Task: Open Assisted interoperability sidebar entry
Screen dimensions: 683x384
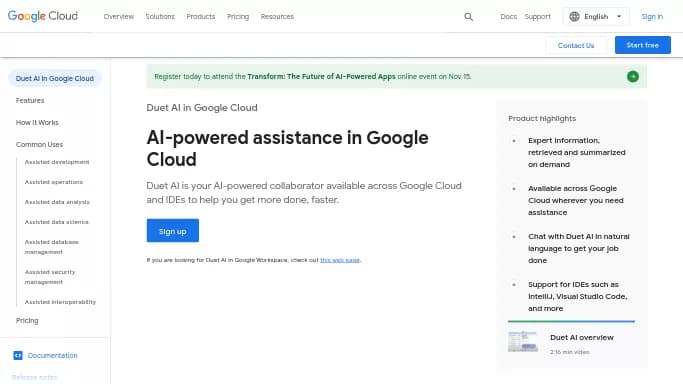Action: [x=60, y=302]
